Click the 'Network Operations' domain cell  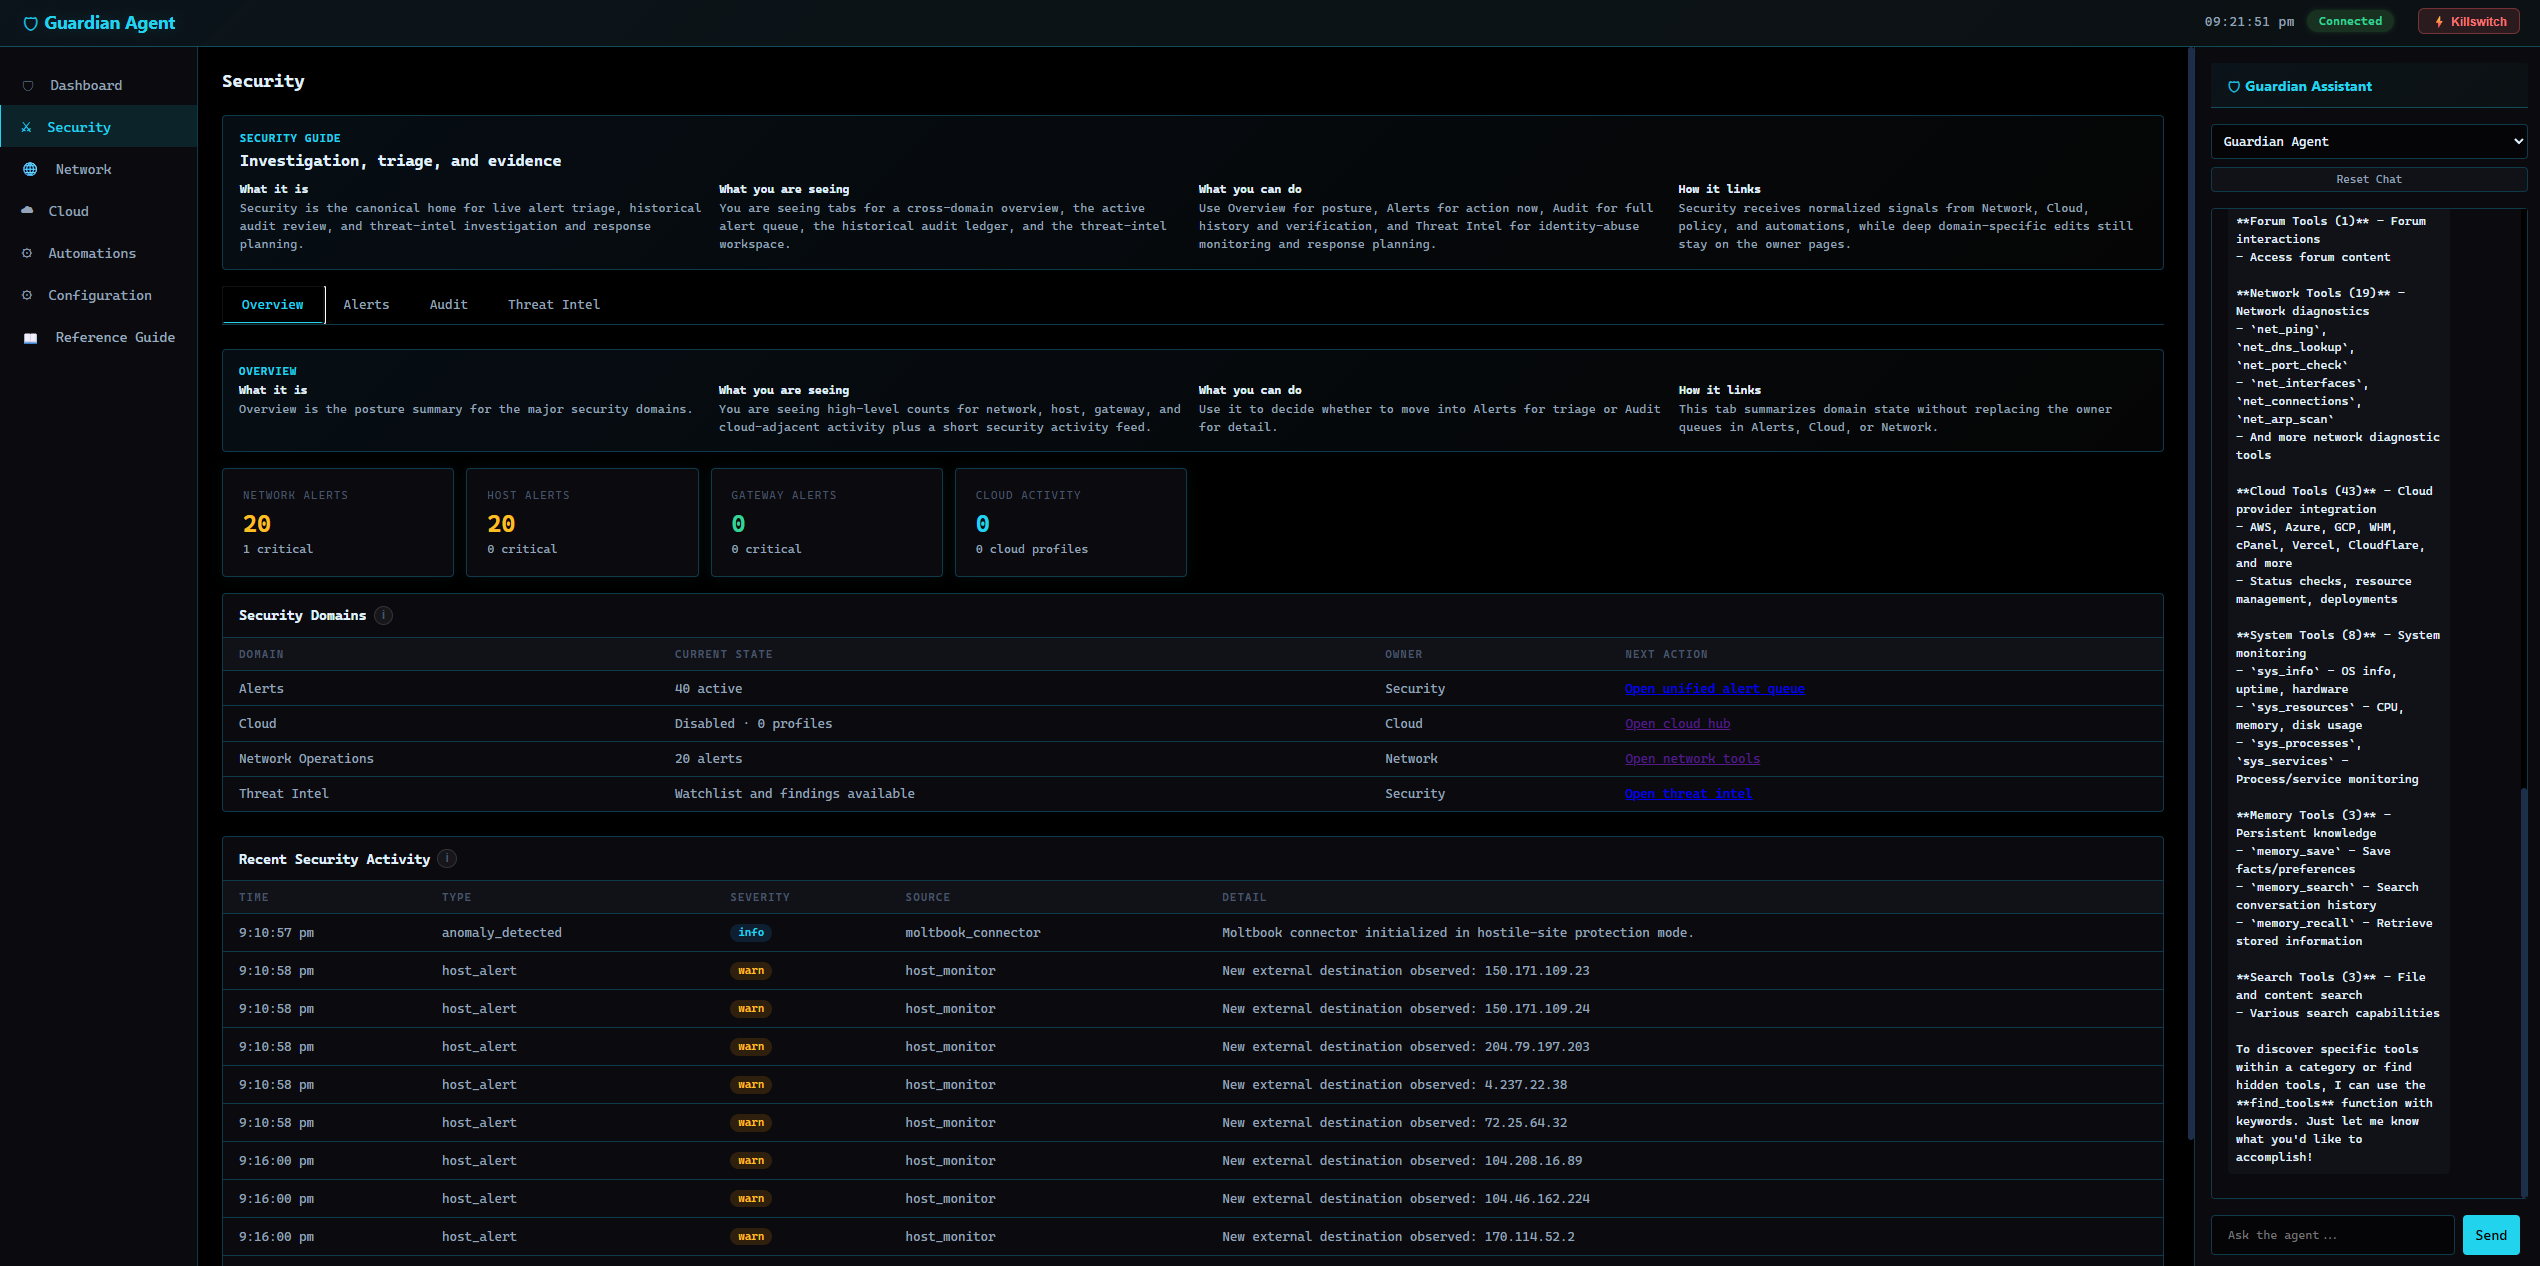click(306, 759)
